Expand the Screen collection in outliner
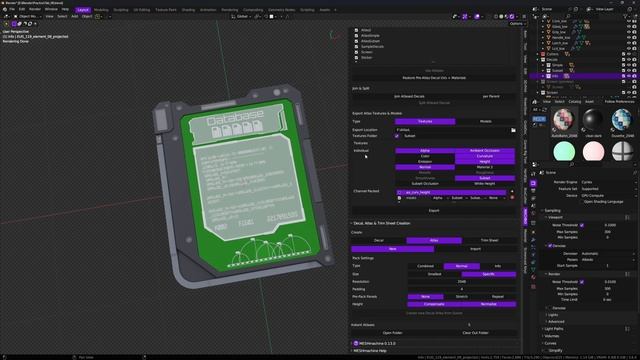The height and width of the screenshot is (360, 640). [x=538, y=93]
